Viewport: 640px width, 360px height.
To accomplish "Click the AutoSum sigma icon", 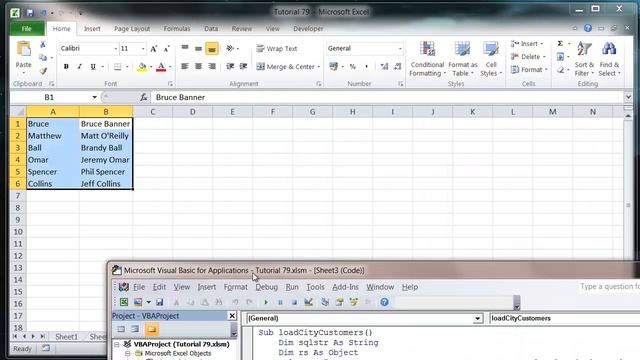I will pos(560,43).
